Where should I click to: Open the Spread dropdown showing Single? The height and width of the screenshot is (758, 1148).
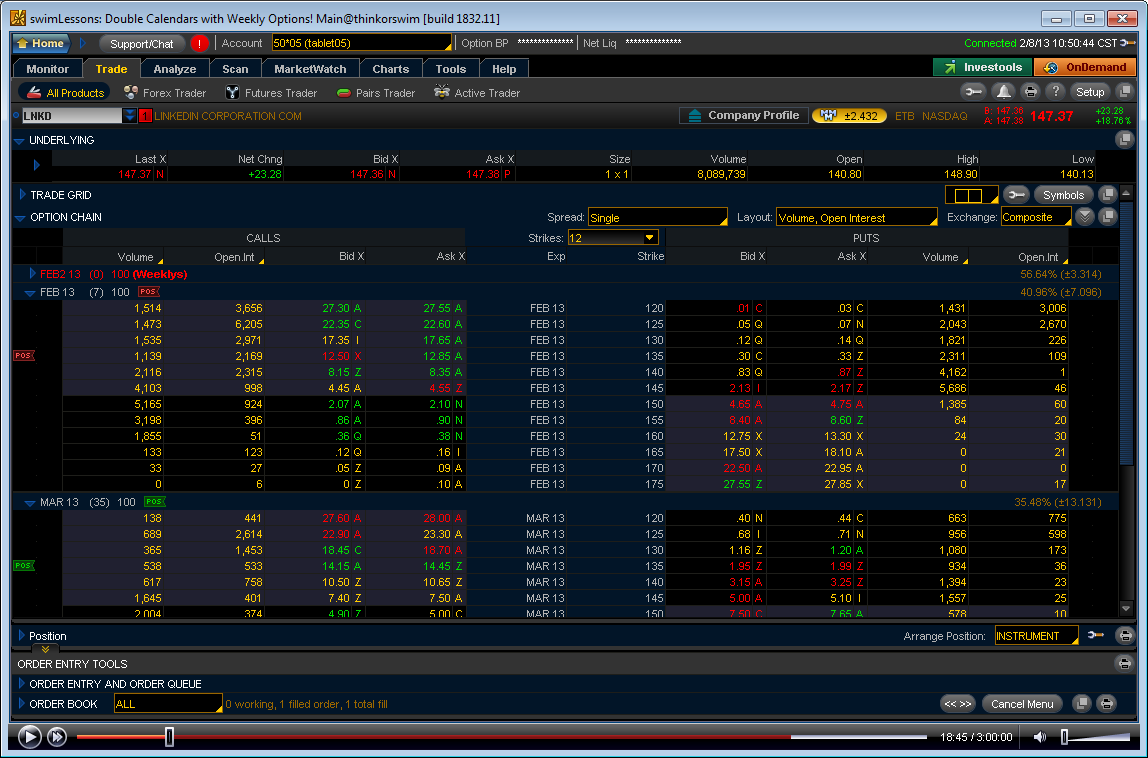(657, 218)
